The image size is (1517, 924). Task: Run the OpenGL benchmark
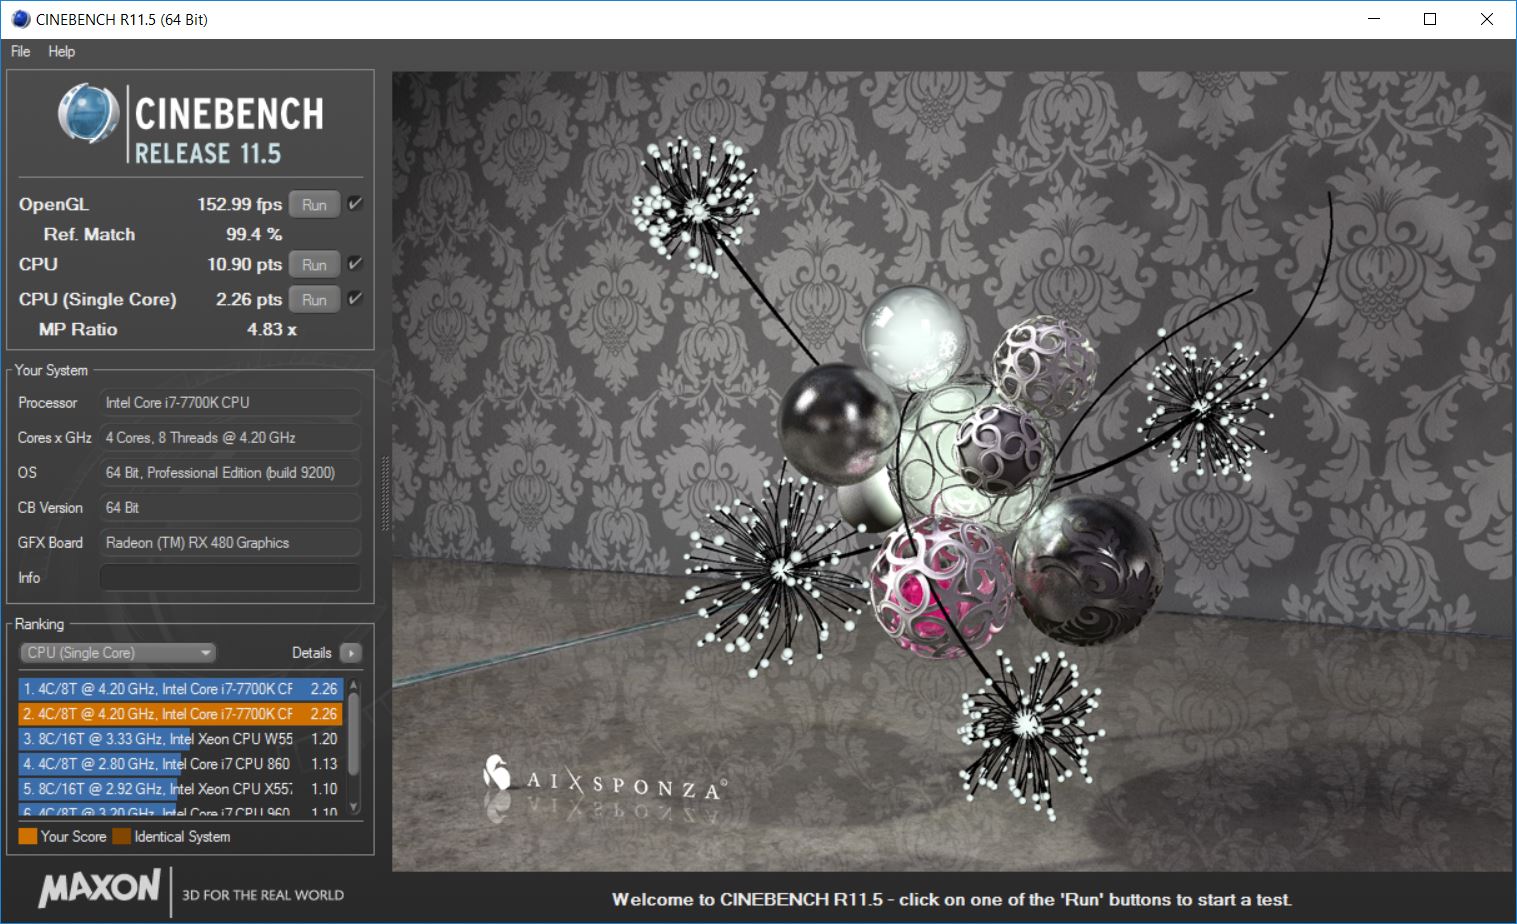[314, 204]
